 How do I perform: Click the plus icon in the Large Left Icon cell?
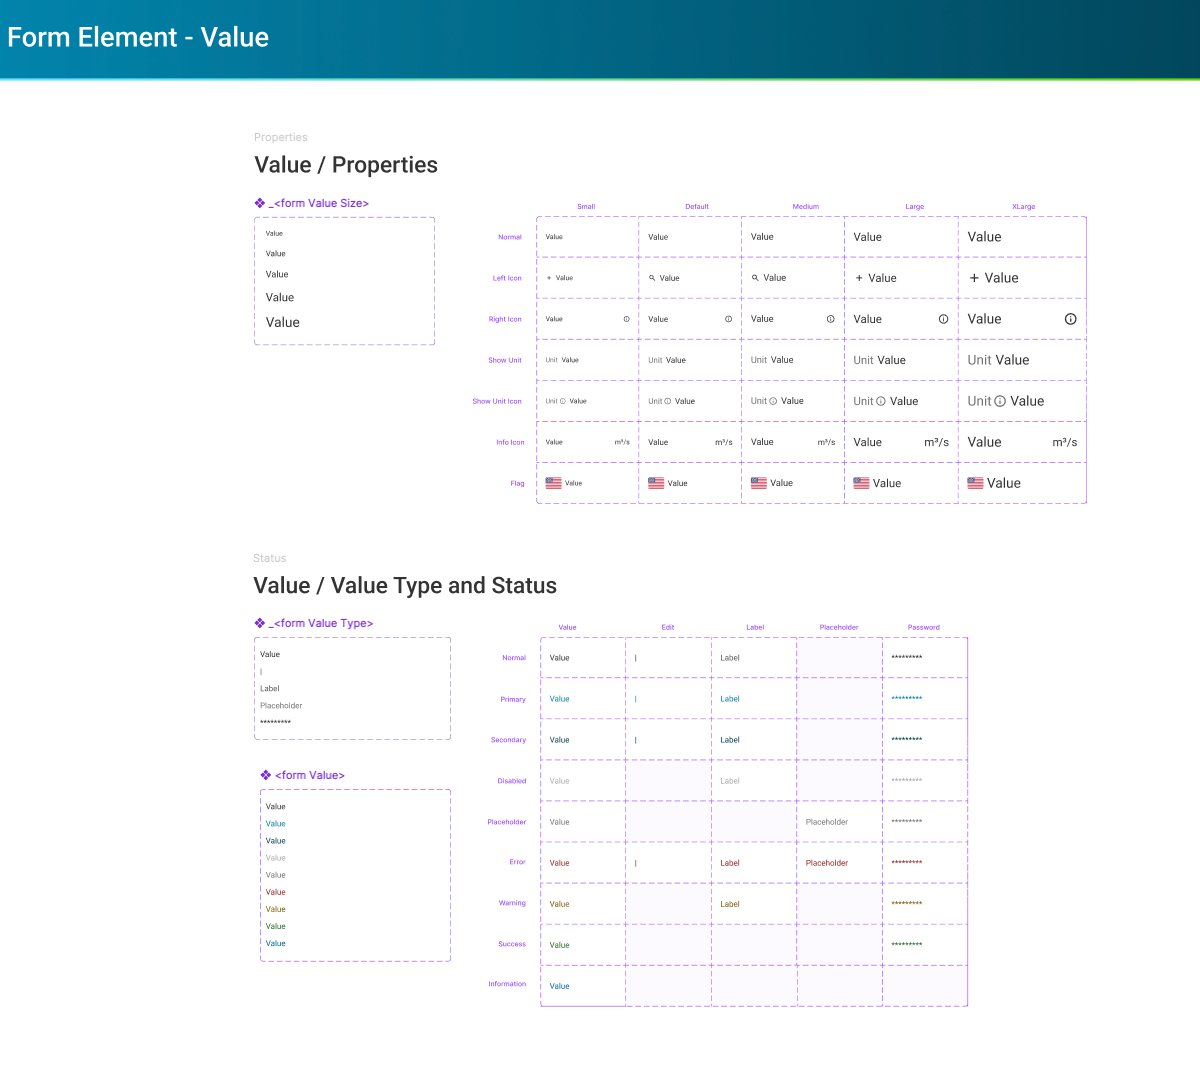861,278
